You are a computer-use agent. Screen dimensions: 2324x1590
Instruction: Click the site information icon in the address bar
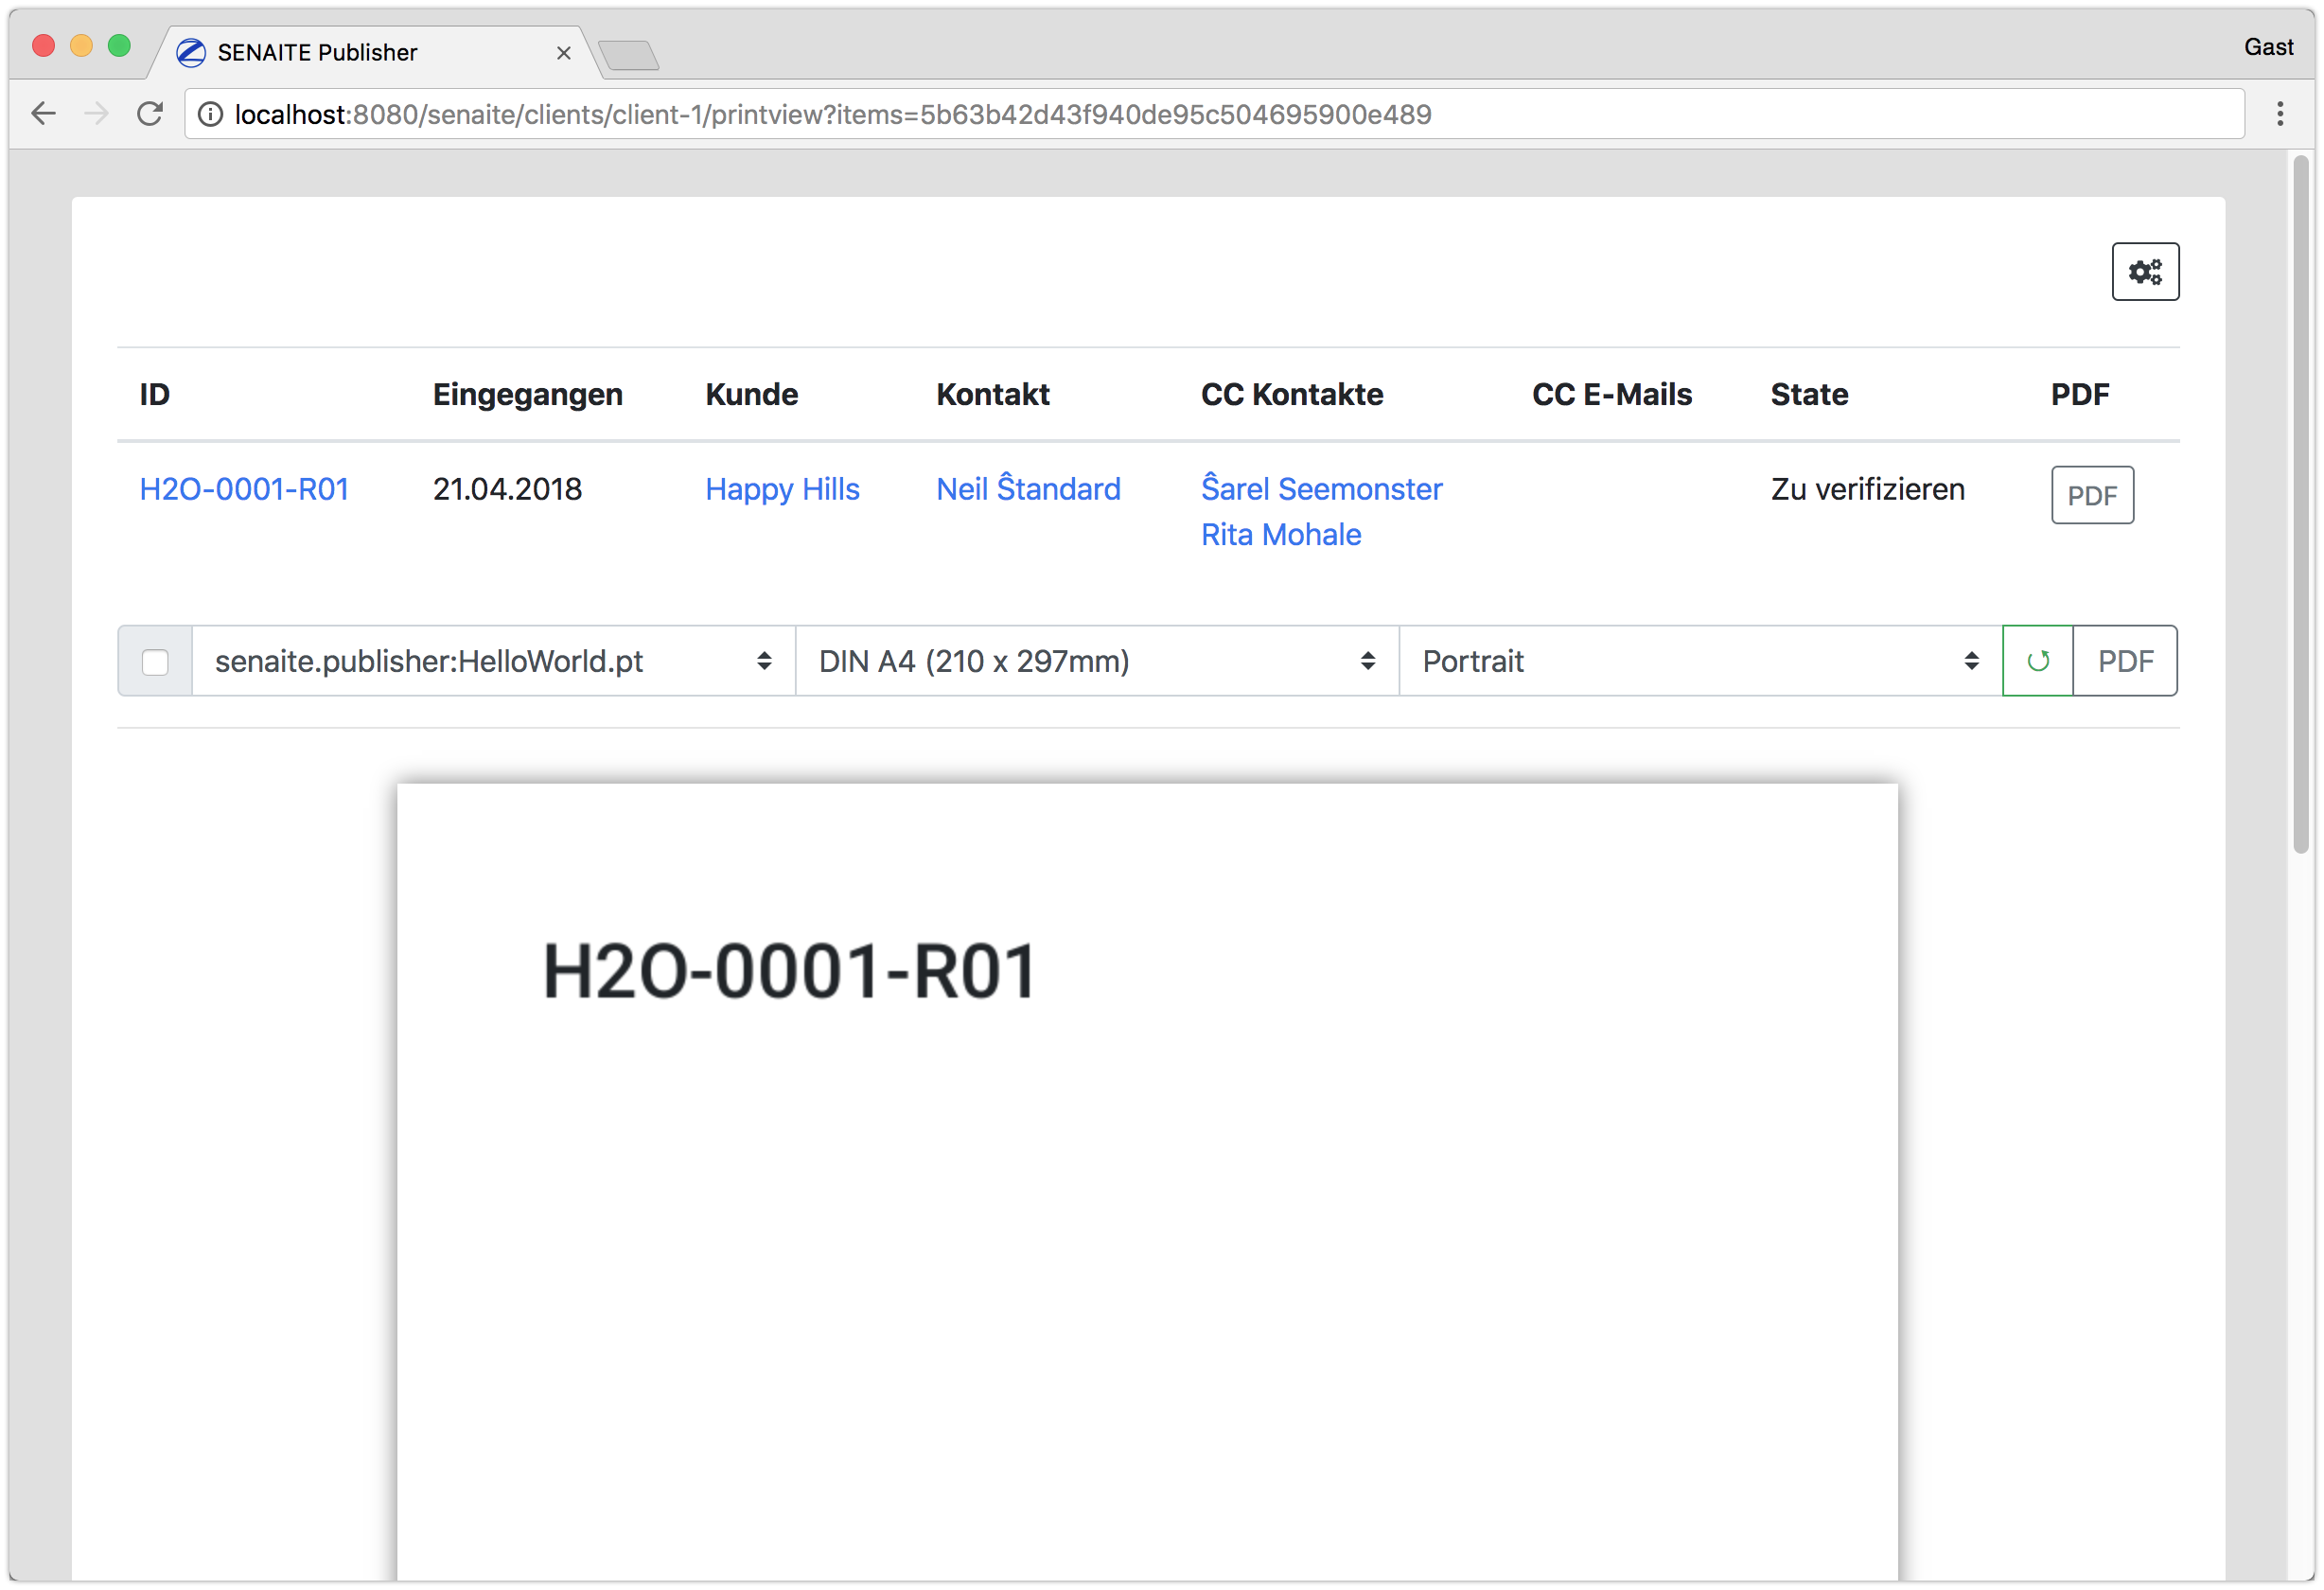(x=210, y=115)
